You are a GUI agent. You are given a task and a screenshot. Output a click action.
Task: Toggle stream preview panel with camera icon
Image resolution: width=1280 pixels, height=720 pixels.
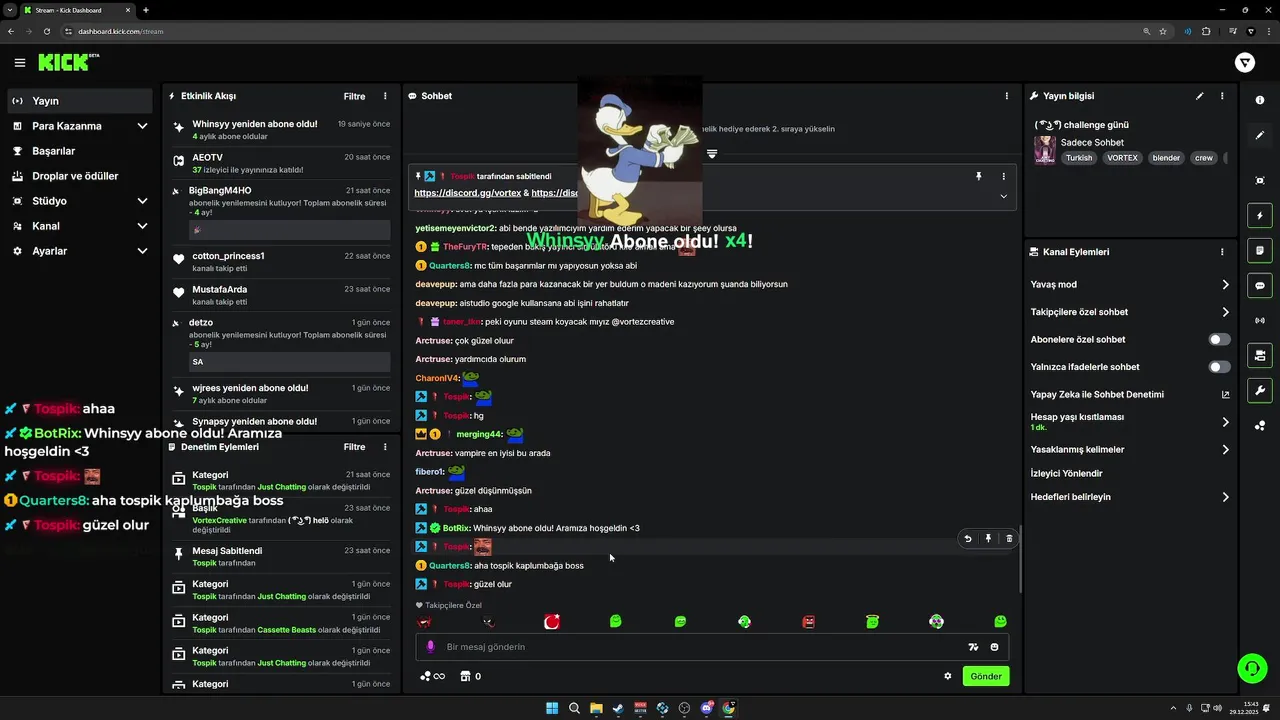pos(1260,355)
